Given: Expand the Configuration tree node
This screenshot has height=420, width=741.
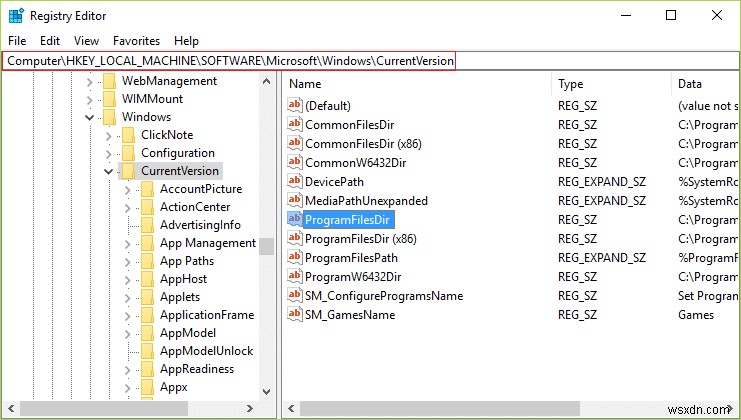Looking at the screenshot, I should click(x=108, y=154).
